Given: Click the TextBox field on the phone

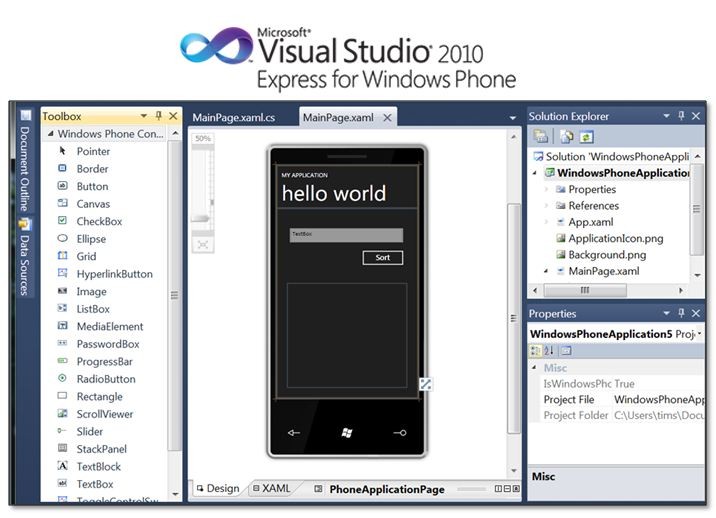Looking at the screenshot, I should click(346, 235).
